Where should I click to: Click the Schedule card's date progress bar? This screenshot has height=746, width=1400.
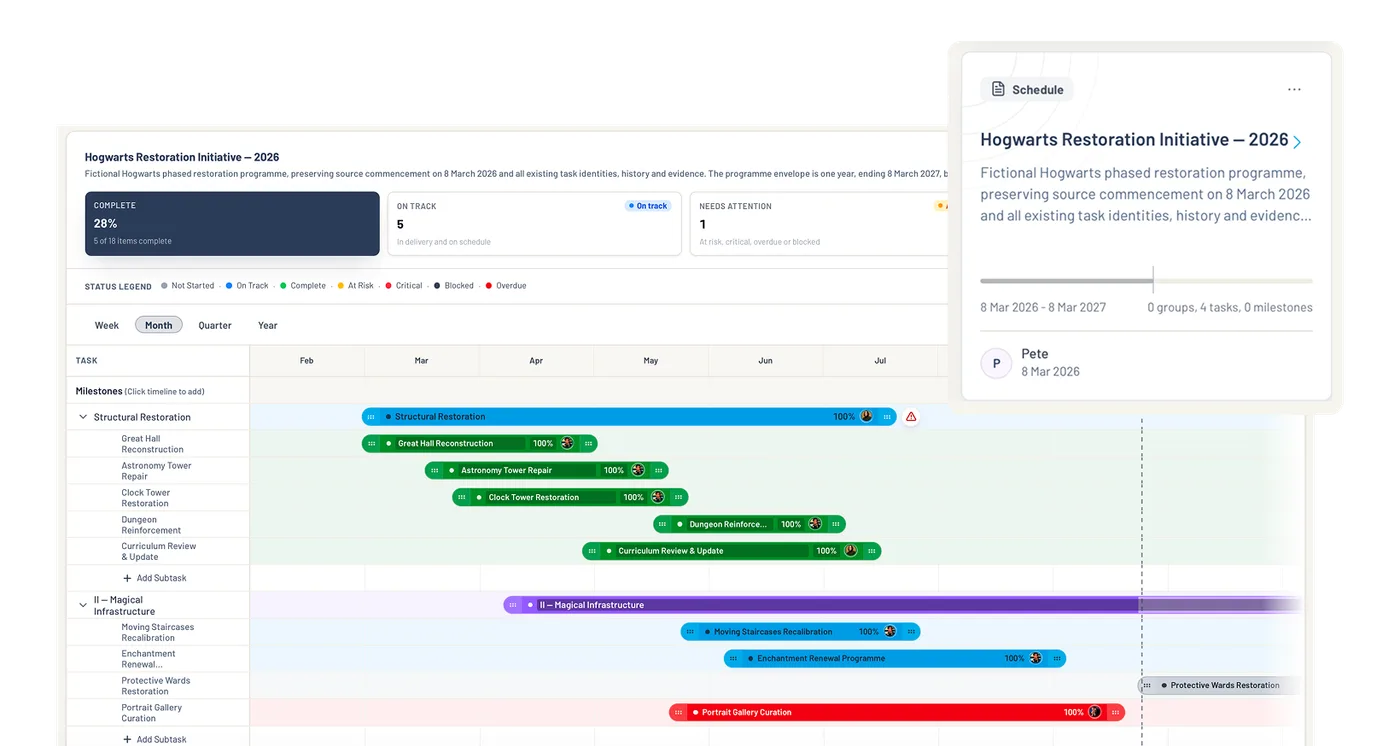point(1146,281)
